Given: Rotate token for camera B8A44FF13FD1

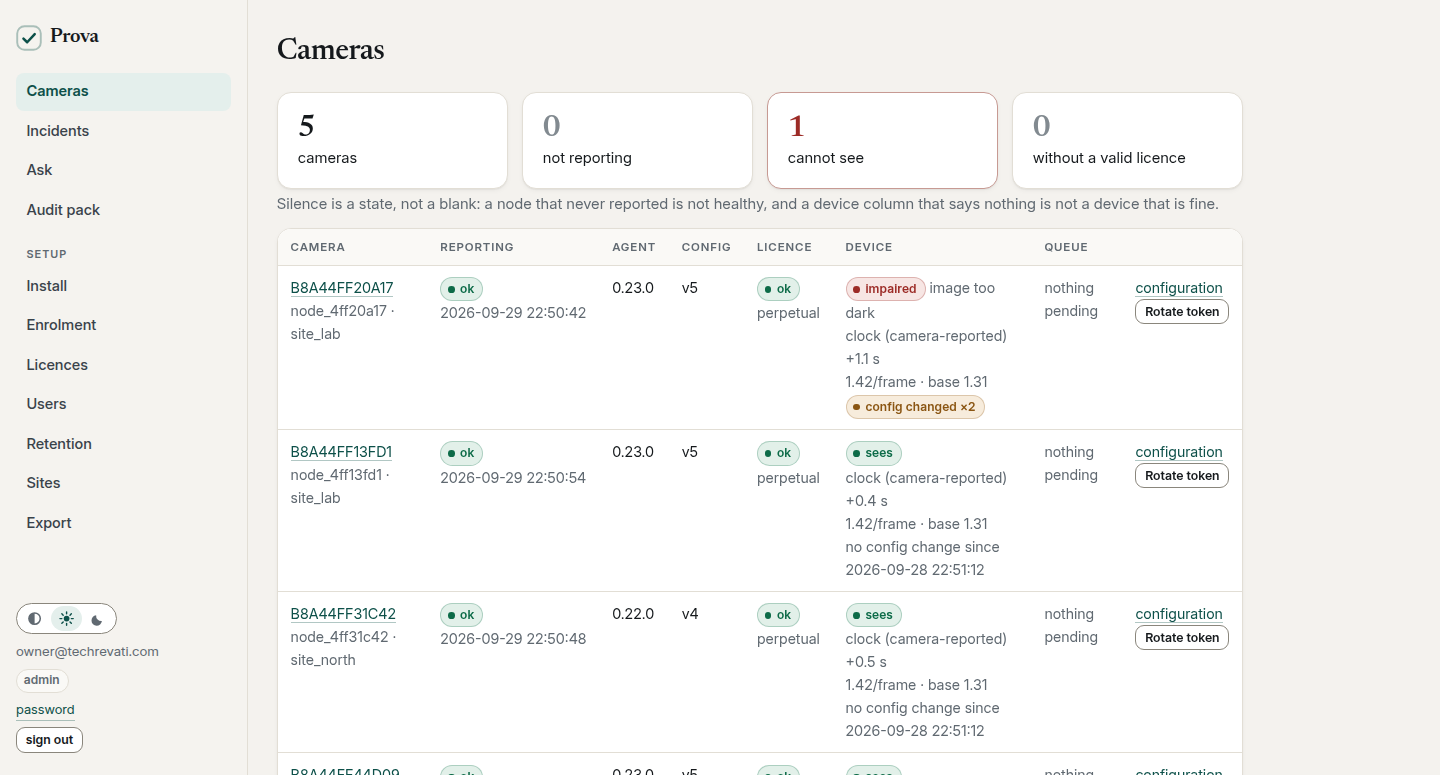Looking at the screenshot, I should coord(1182,476).
